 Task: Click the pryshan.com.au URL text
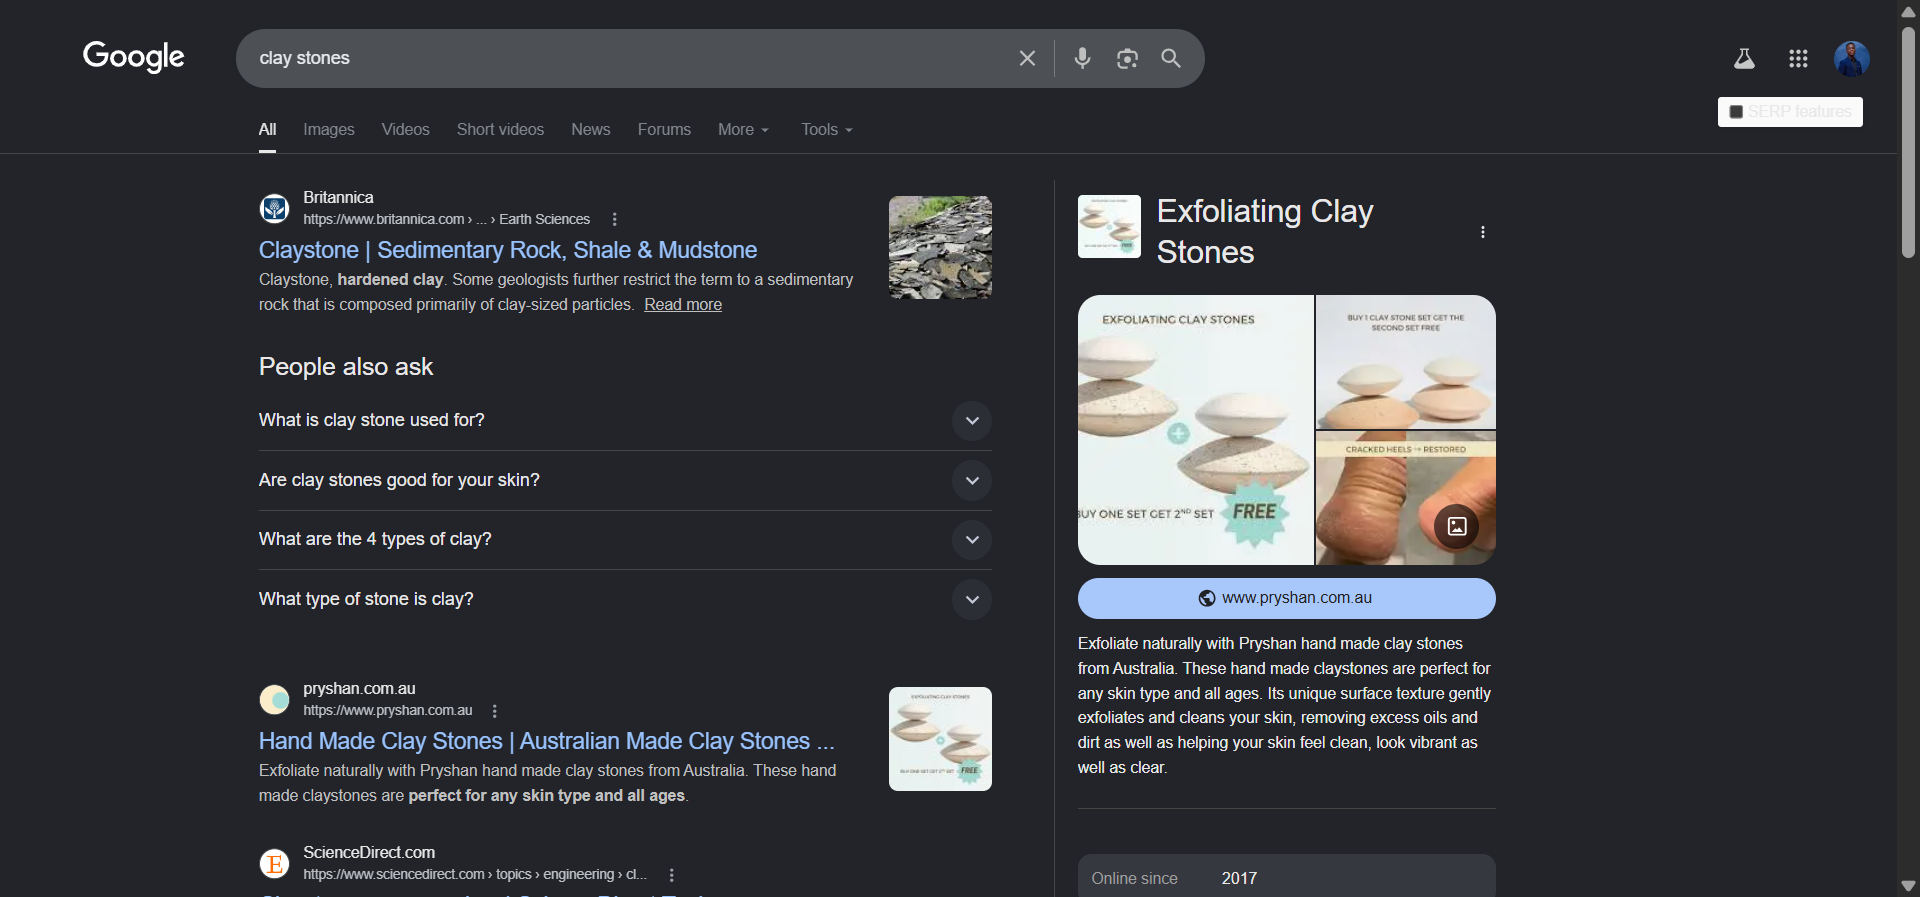click(x=388, y=711)
